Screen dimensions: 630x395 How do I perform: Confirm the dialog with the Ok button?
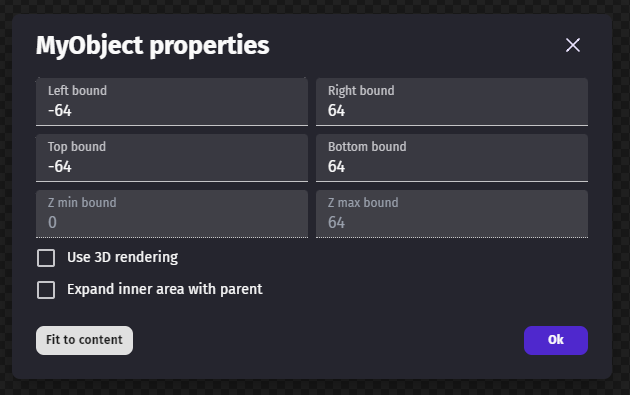[x=556, y=340]
